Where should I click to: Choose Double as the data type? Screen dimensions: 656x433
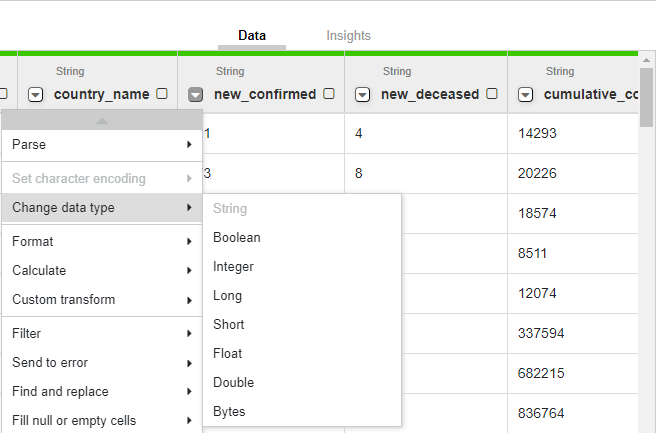233,382
